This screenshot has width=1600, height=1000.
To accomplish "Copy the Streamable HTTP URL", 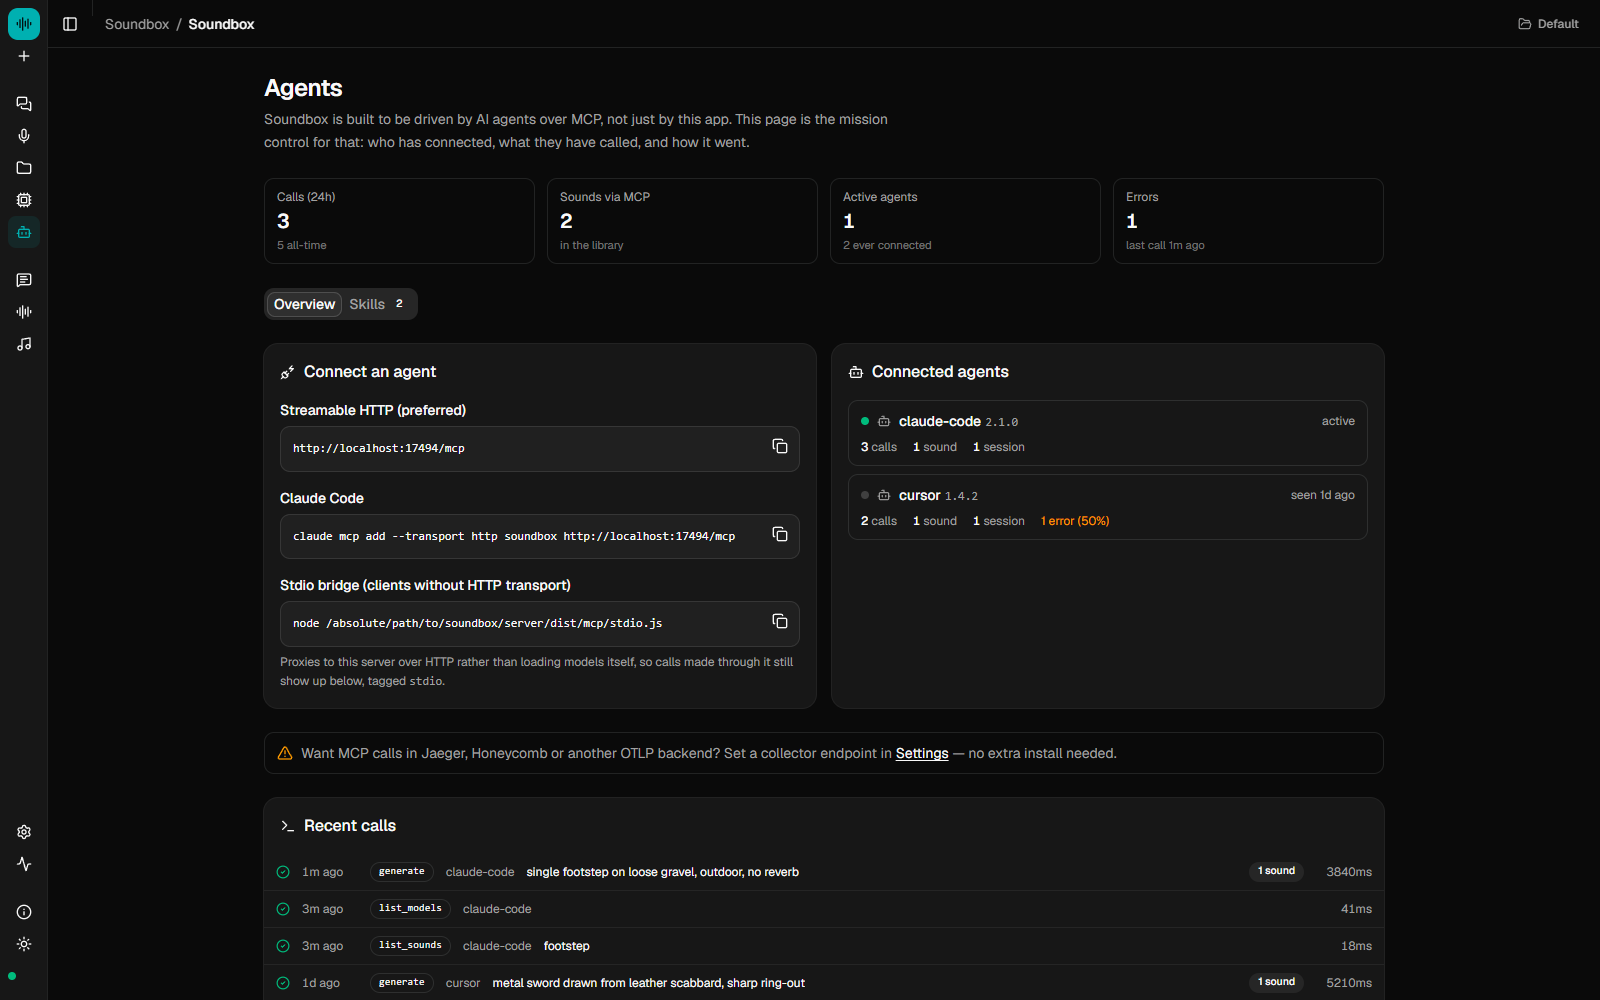I will tap(780, 446).
